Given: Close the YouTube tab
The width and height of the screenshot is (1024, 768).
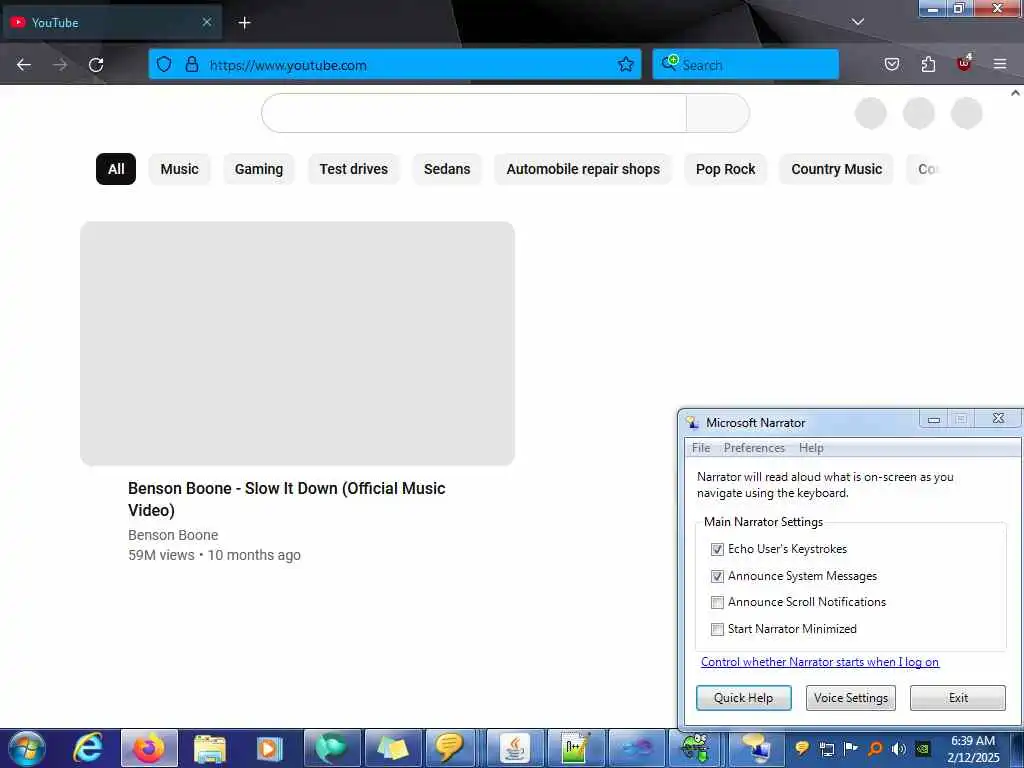Looking at the screenshot, I should pos(207,22).
